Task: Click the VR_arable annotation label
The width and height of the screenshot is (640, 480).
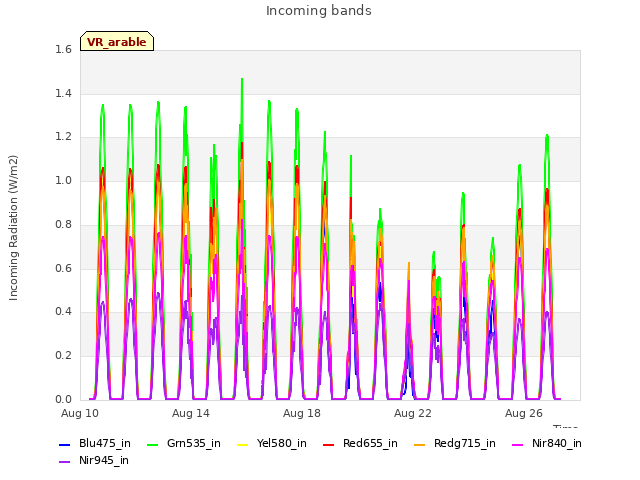Action: (x=117, y=41)
